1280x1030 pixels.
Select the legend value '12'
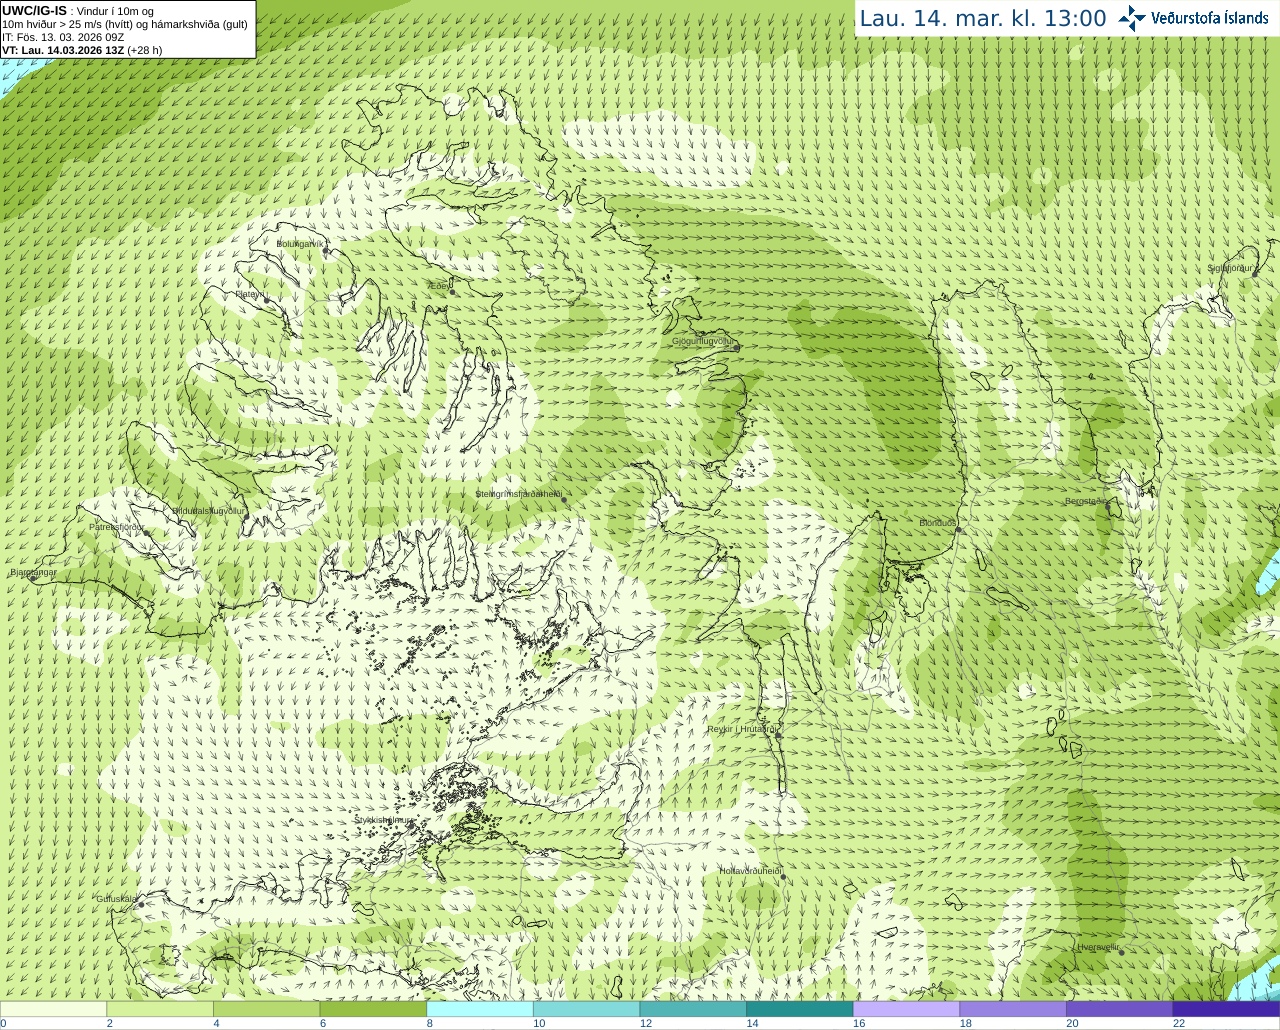[645, 1023]
